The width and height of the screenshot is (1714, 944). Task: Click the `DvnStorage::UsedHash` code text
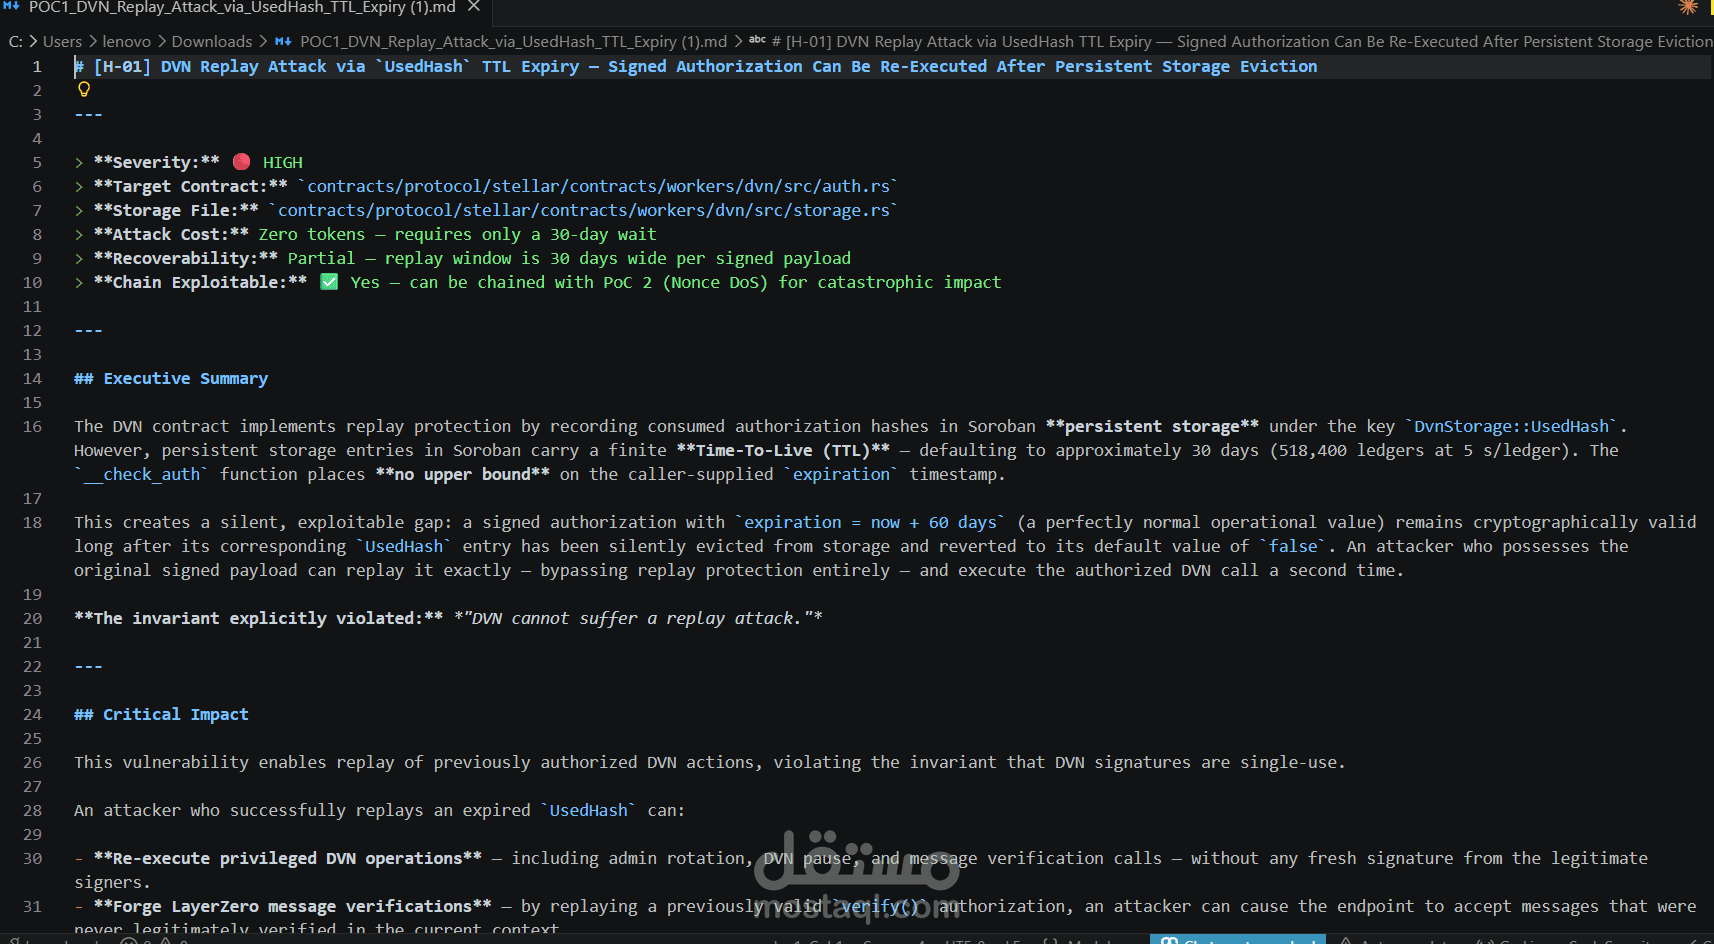click(x=1511, y=426)
